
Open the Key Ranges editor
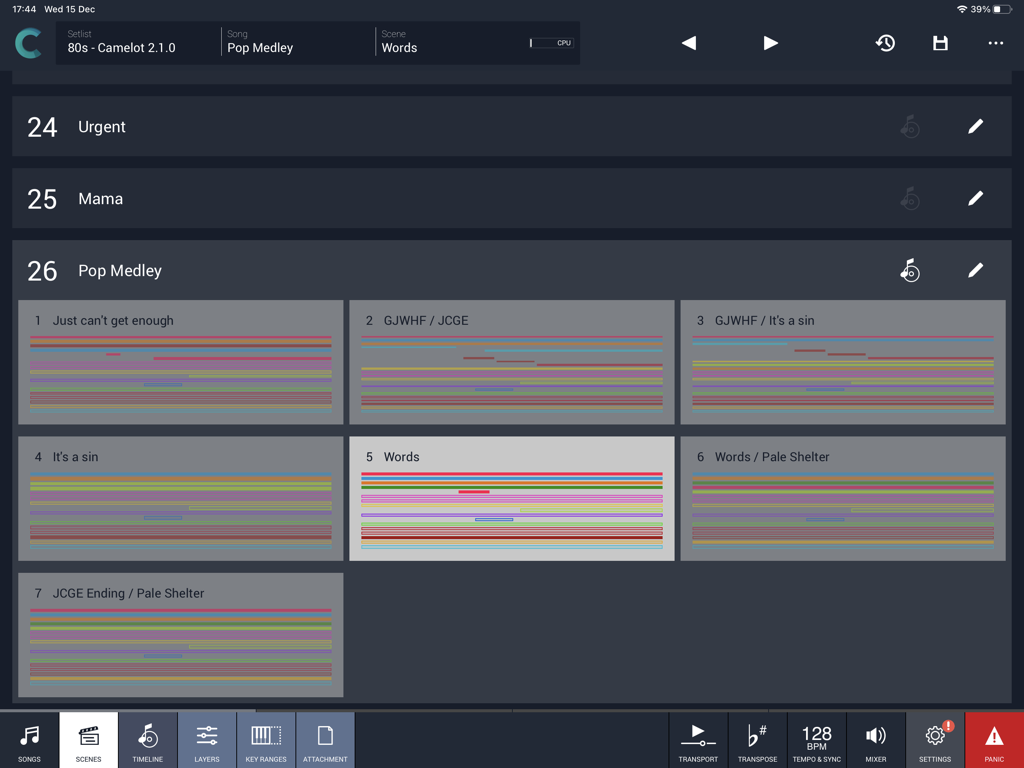click(265, 739)
